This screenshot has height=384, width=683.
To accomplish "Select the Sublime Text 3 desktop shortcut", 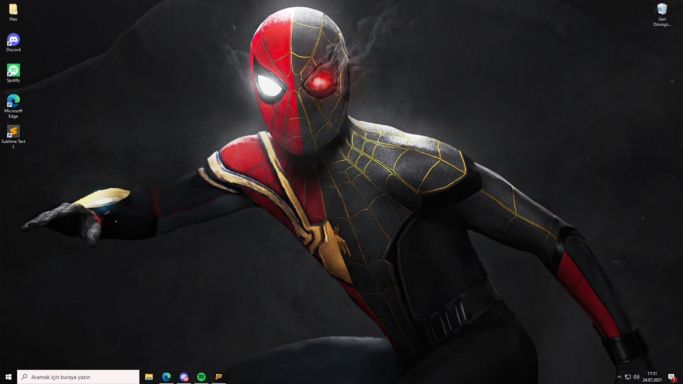I will click(13, 137).
